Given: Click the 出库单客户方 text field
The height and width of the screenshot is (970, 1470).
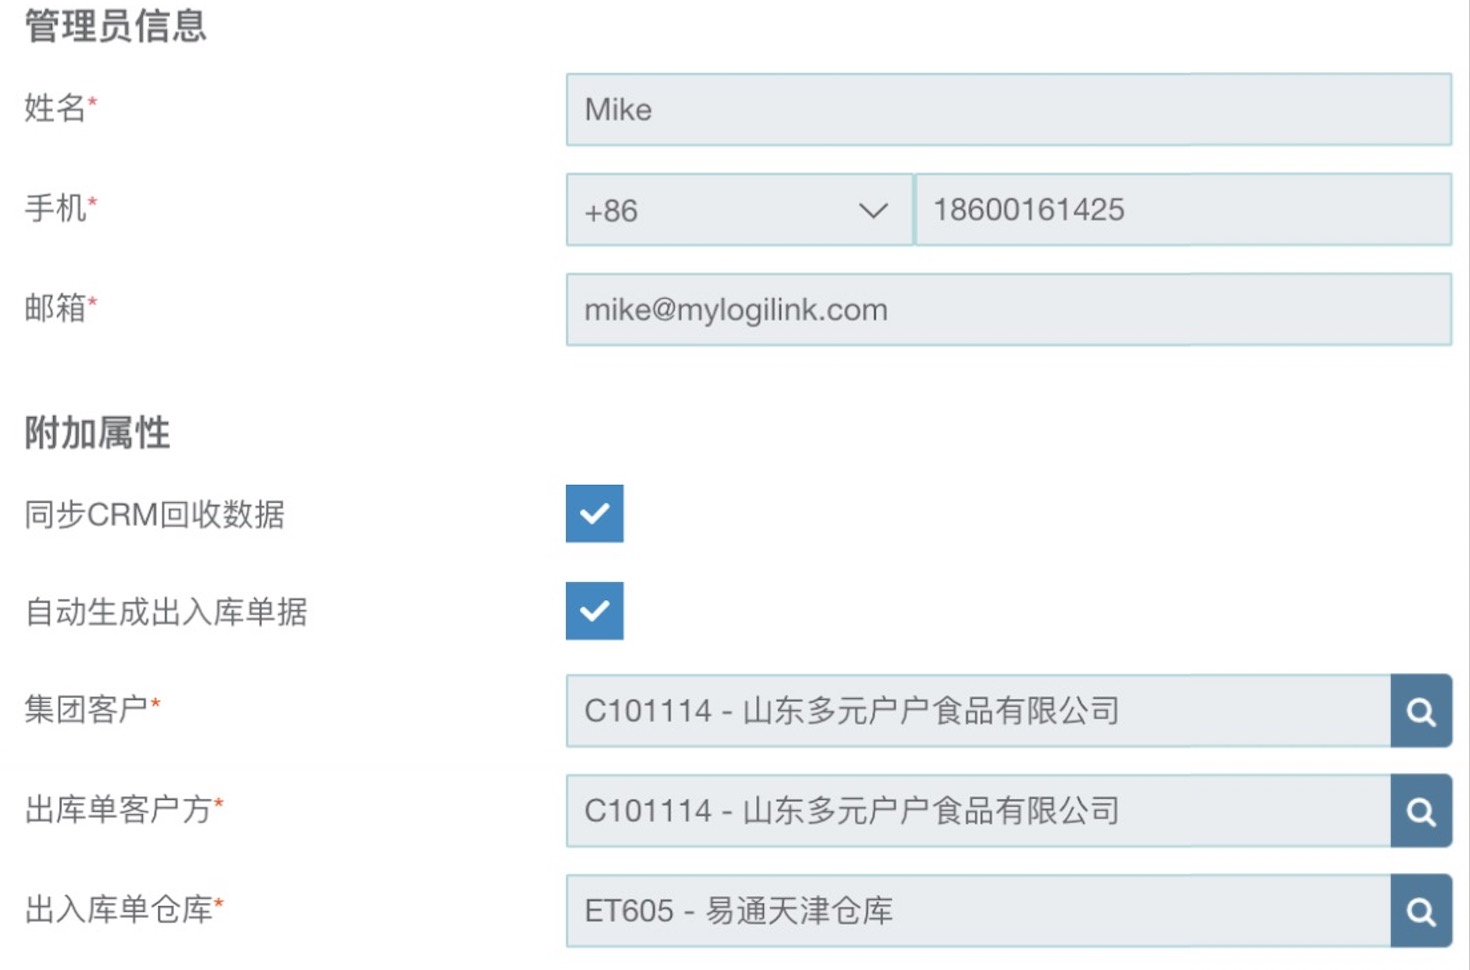Looking at the screenshot, I should pos(978,811).
